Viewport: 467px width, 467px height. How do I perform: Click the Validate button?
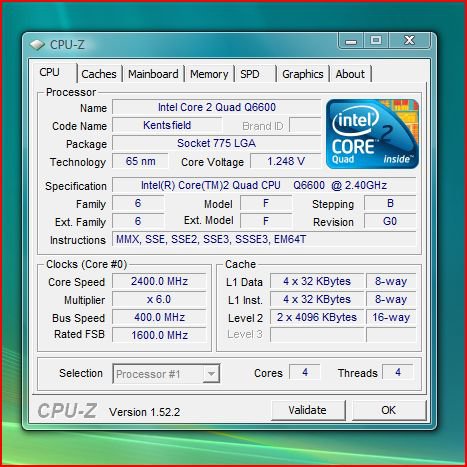coord(308,410)
